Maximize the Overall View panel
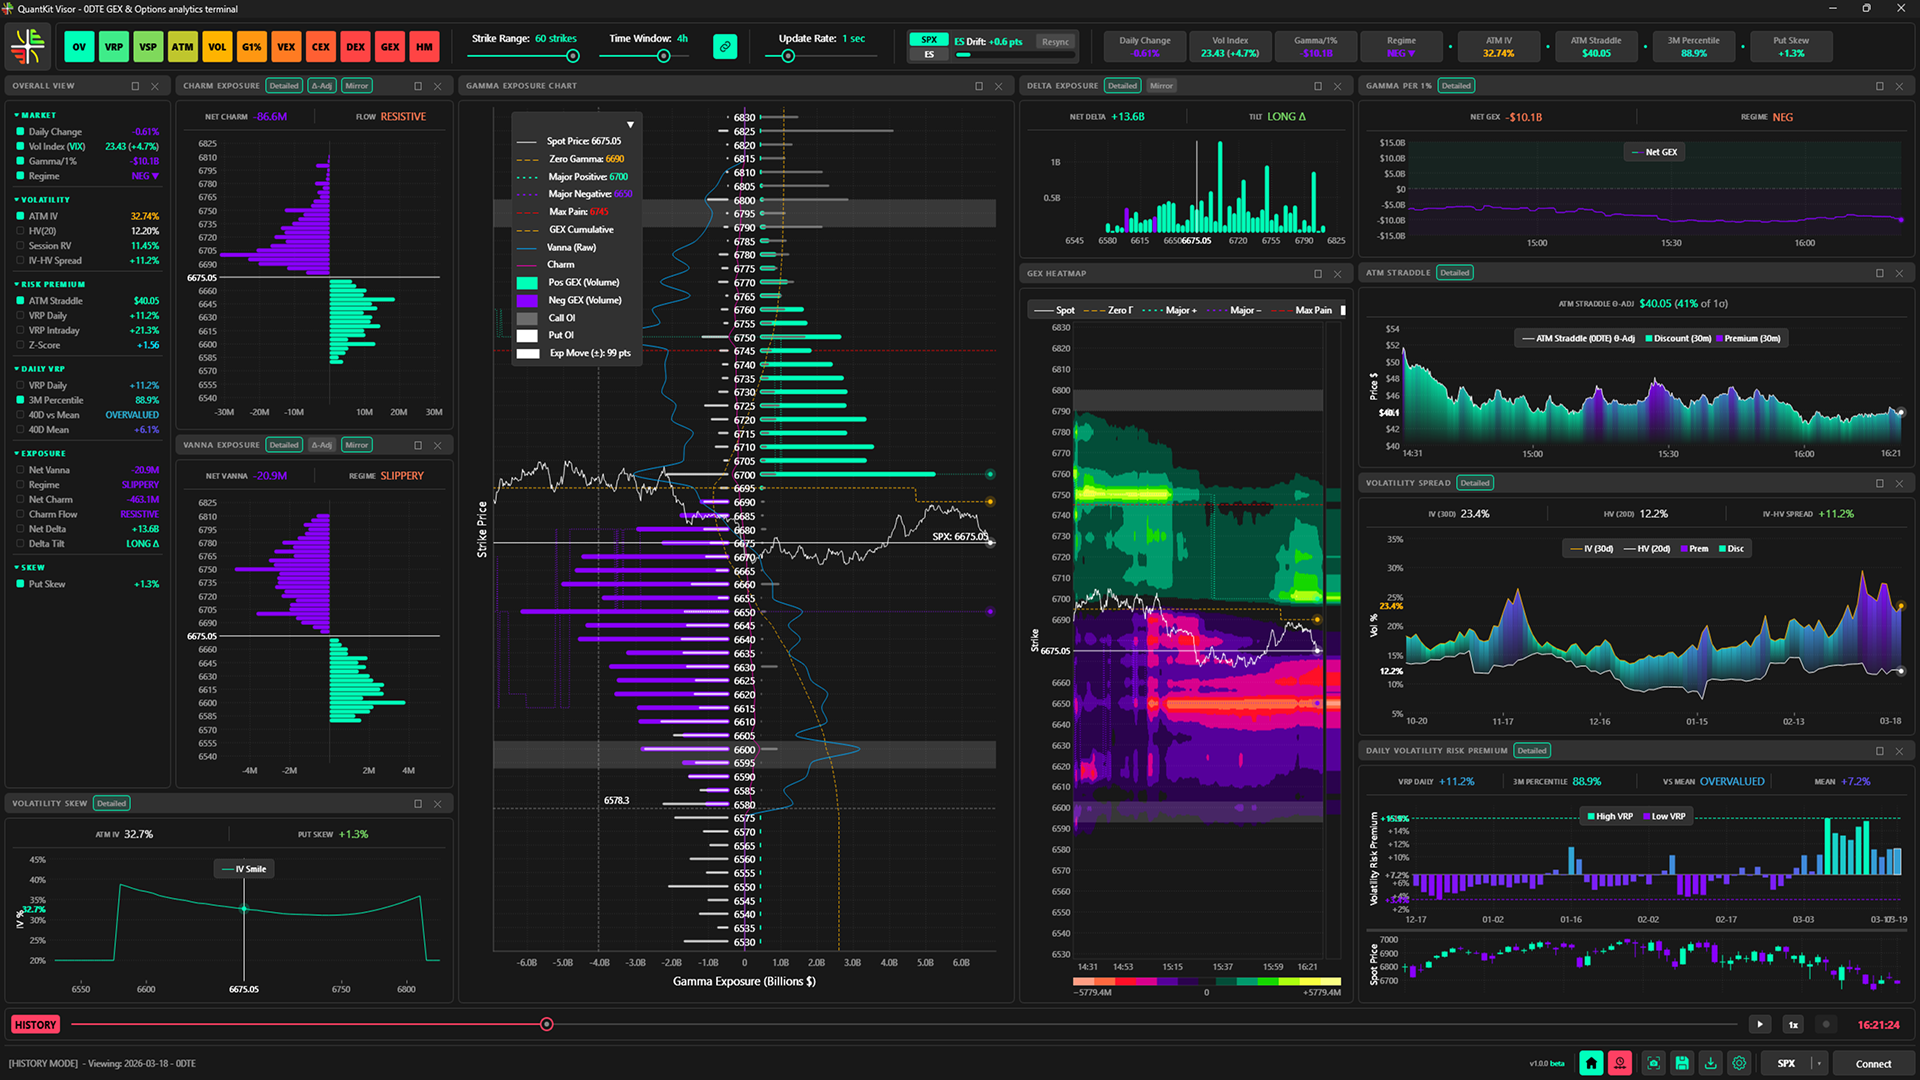 pos(135,86)
